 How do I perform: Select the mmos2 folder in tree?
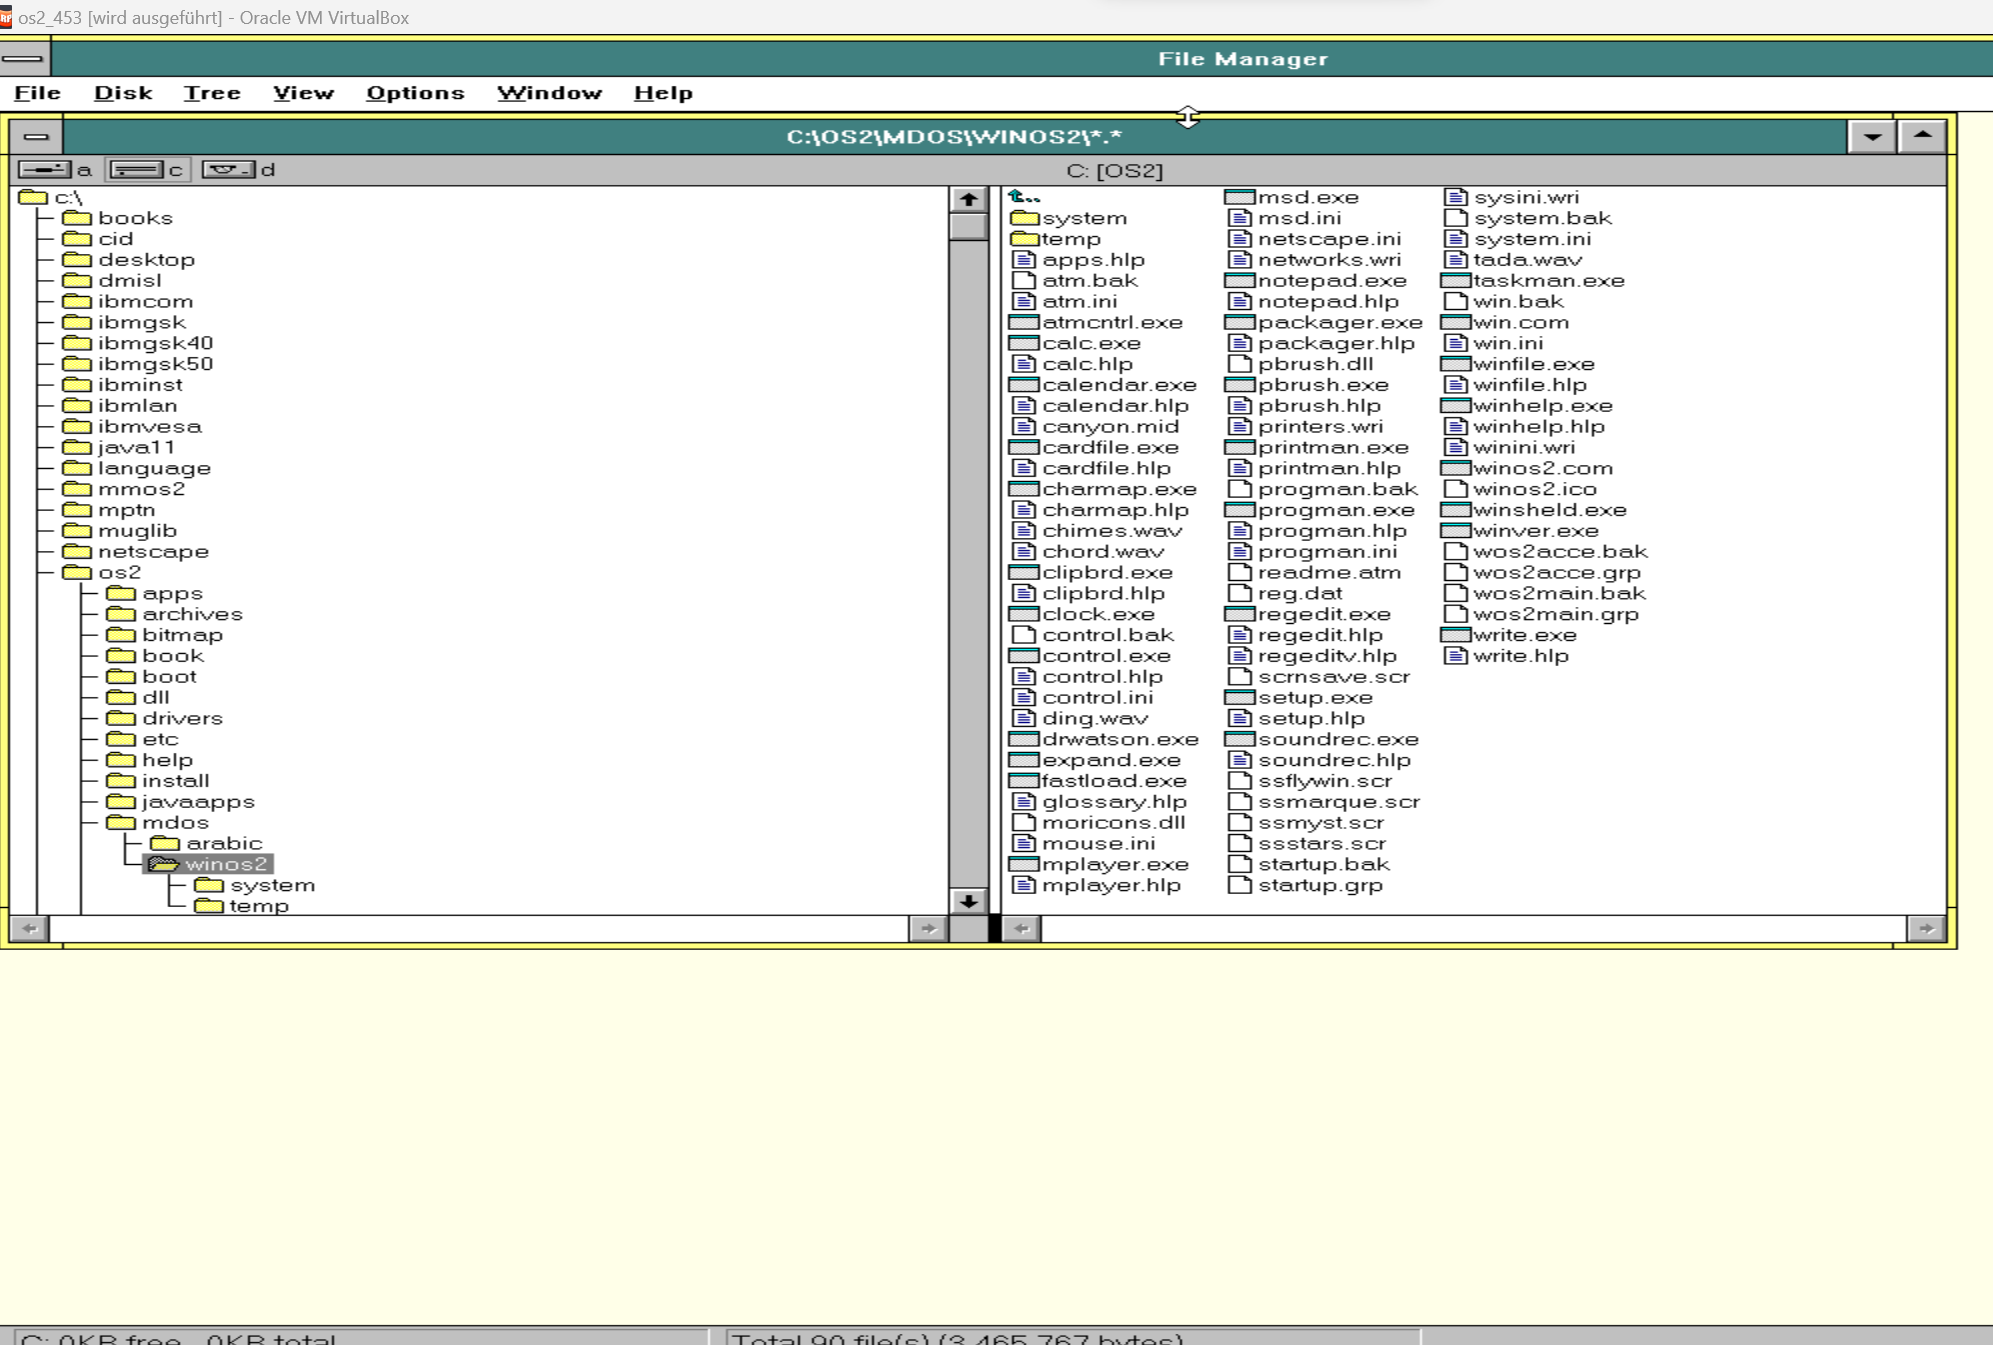pyautogui.click(x=124, y=489)
